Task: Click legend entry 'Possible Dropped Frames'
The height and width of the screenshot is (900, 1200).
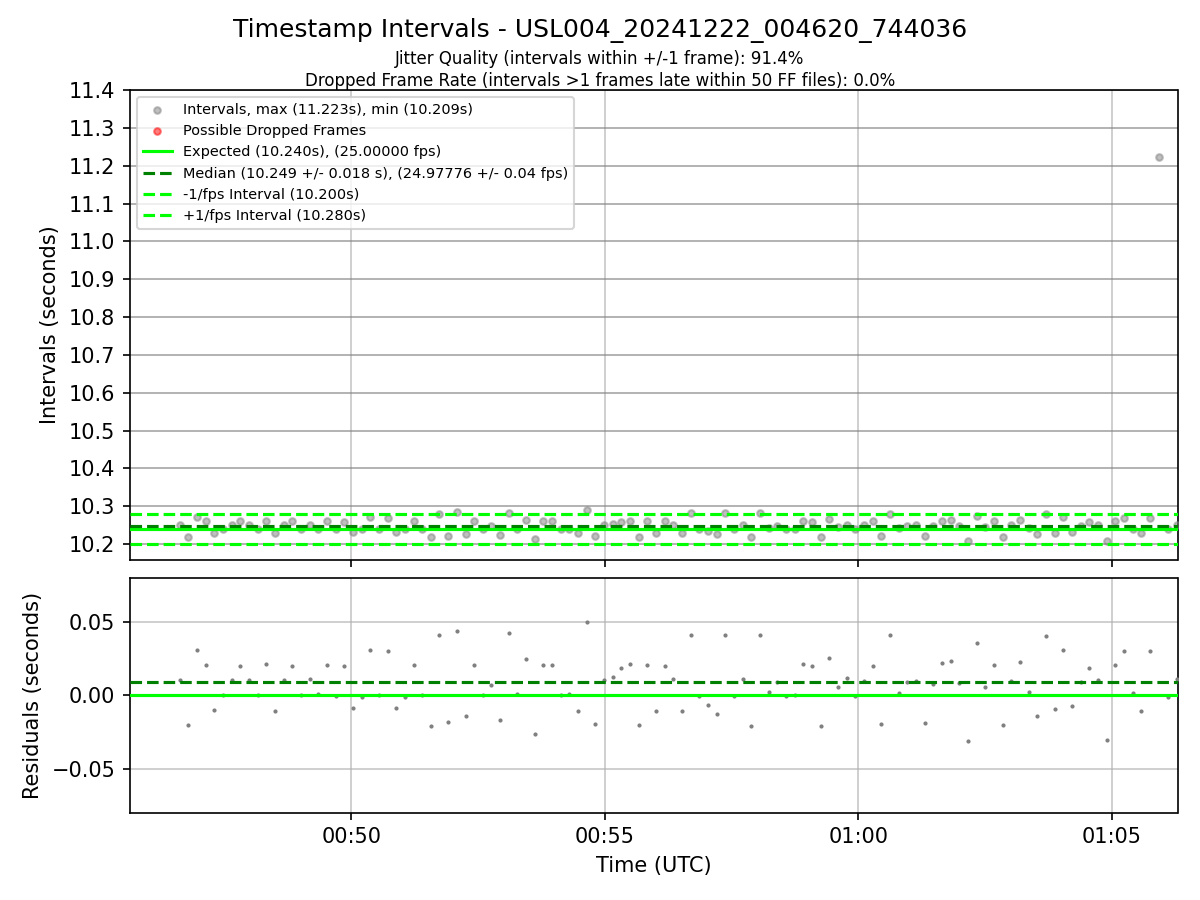Action: coord(274,130)
